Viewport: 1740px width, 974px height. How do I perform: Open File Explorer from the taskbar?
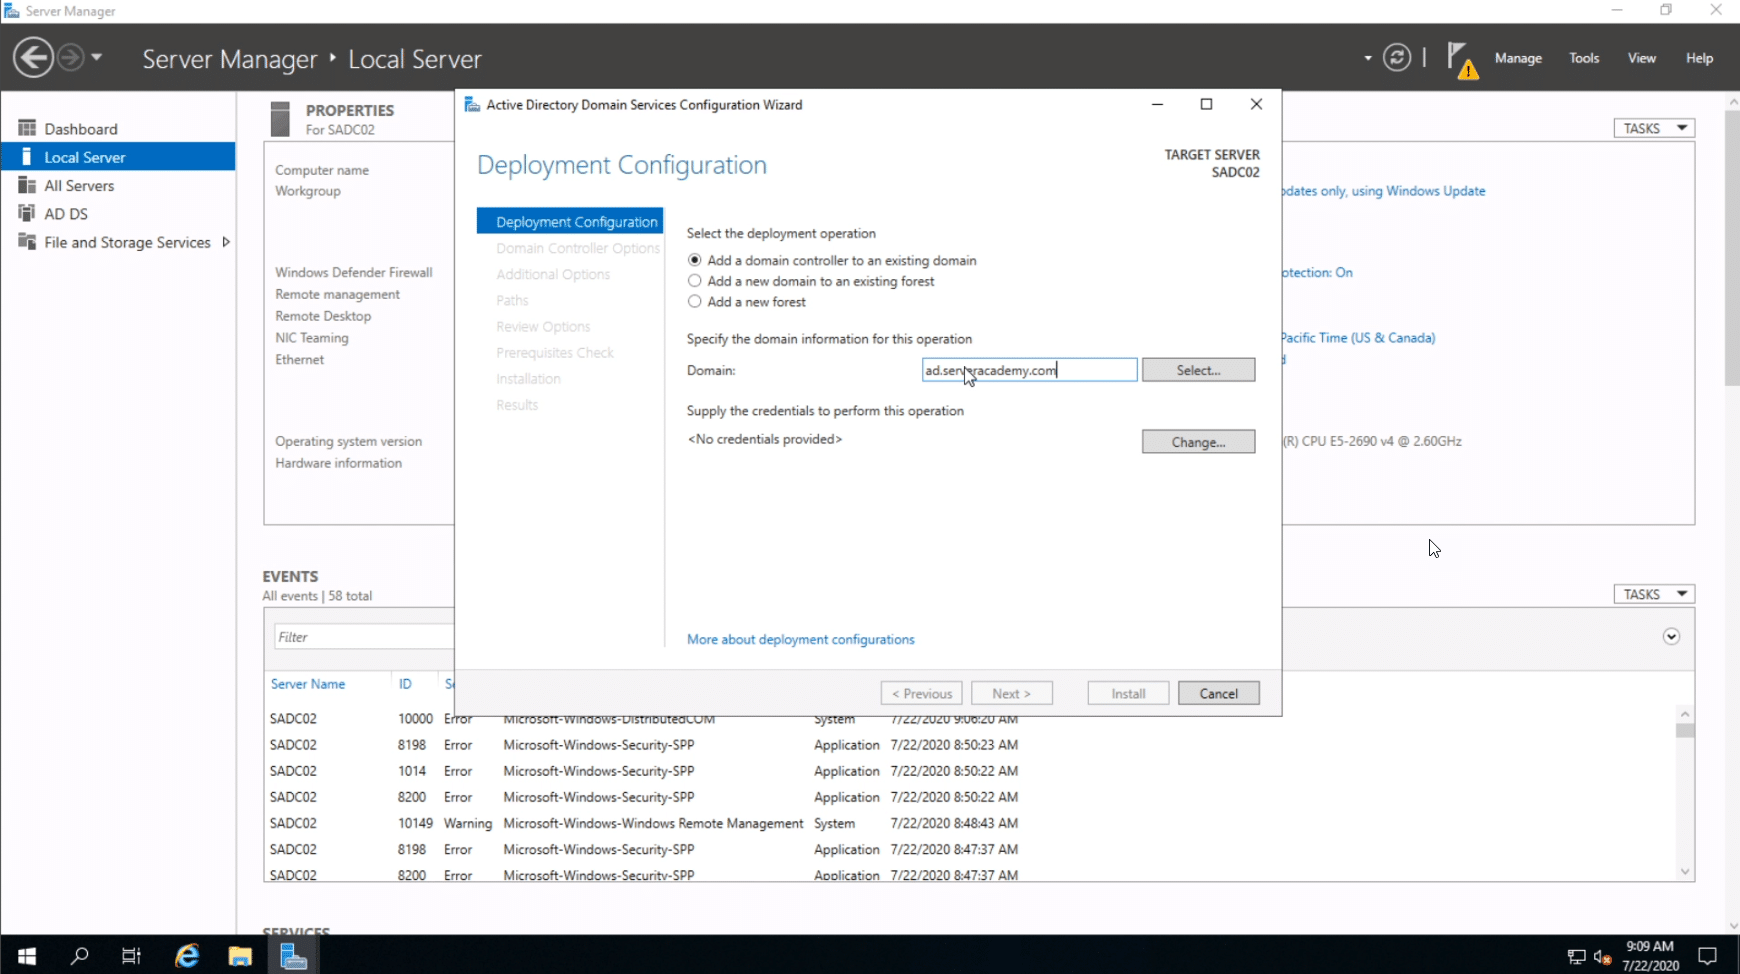point(240,956)
